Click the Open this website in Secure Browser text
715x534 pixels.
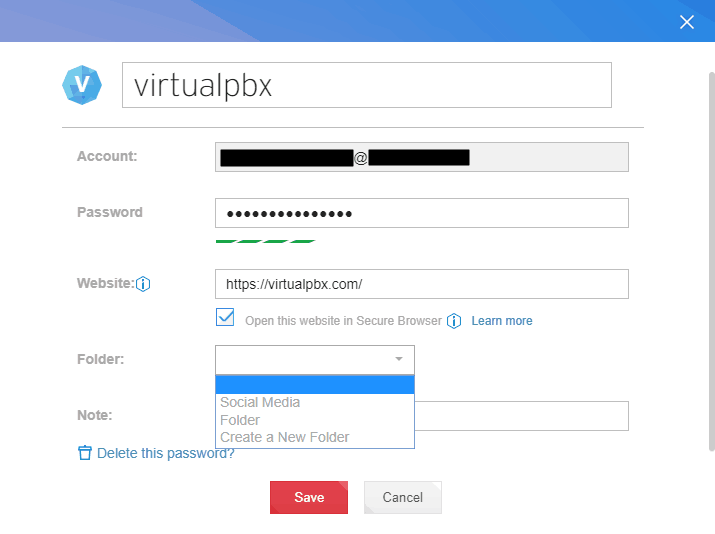tap(343, 321)
